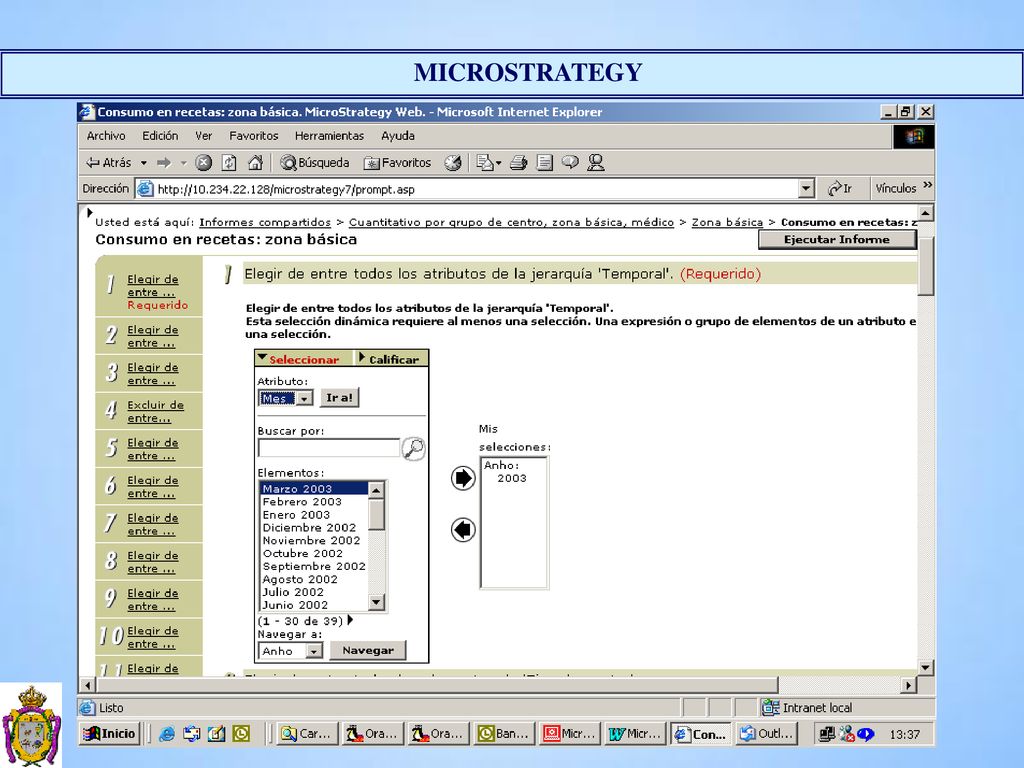The image size is (1024, 768).
Task: Go back with the Atrás arrow
Action: [108, 163]
